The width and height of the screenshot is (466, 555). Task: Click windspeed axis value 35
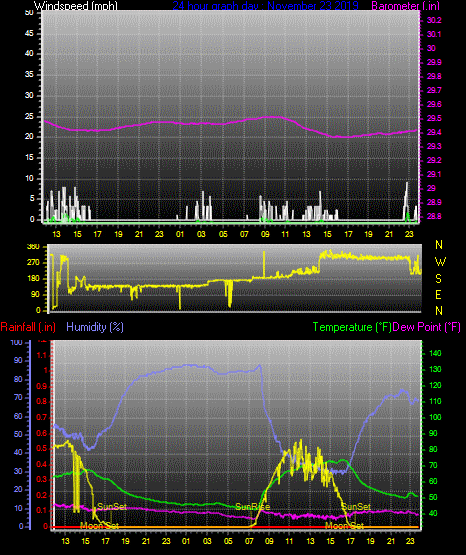point(29,75)
